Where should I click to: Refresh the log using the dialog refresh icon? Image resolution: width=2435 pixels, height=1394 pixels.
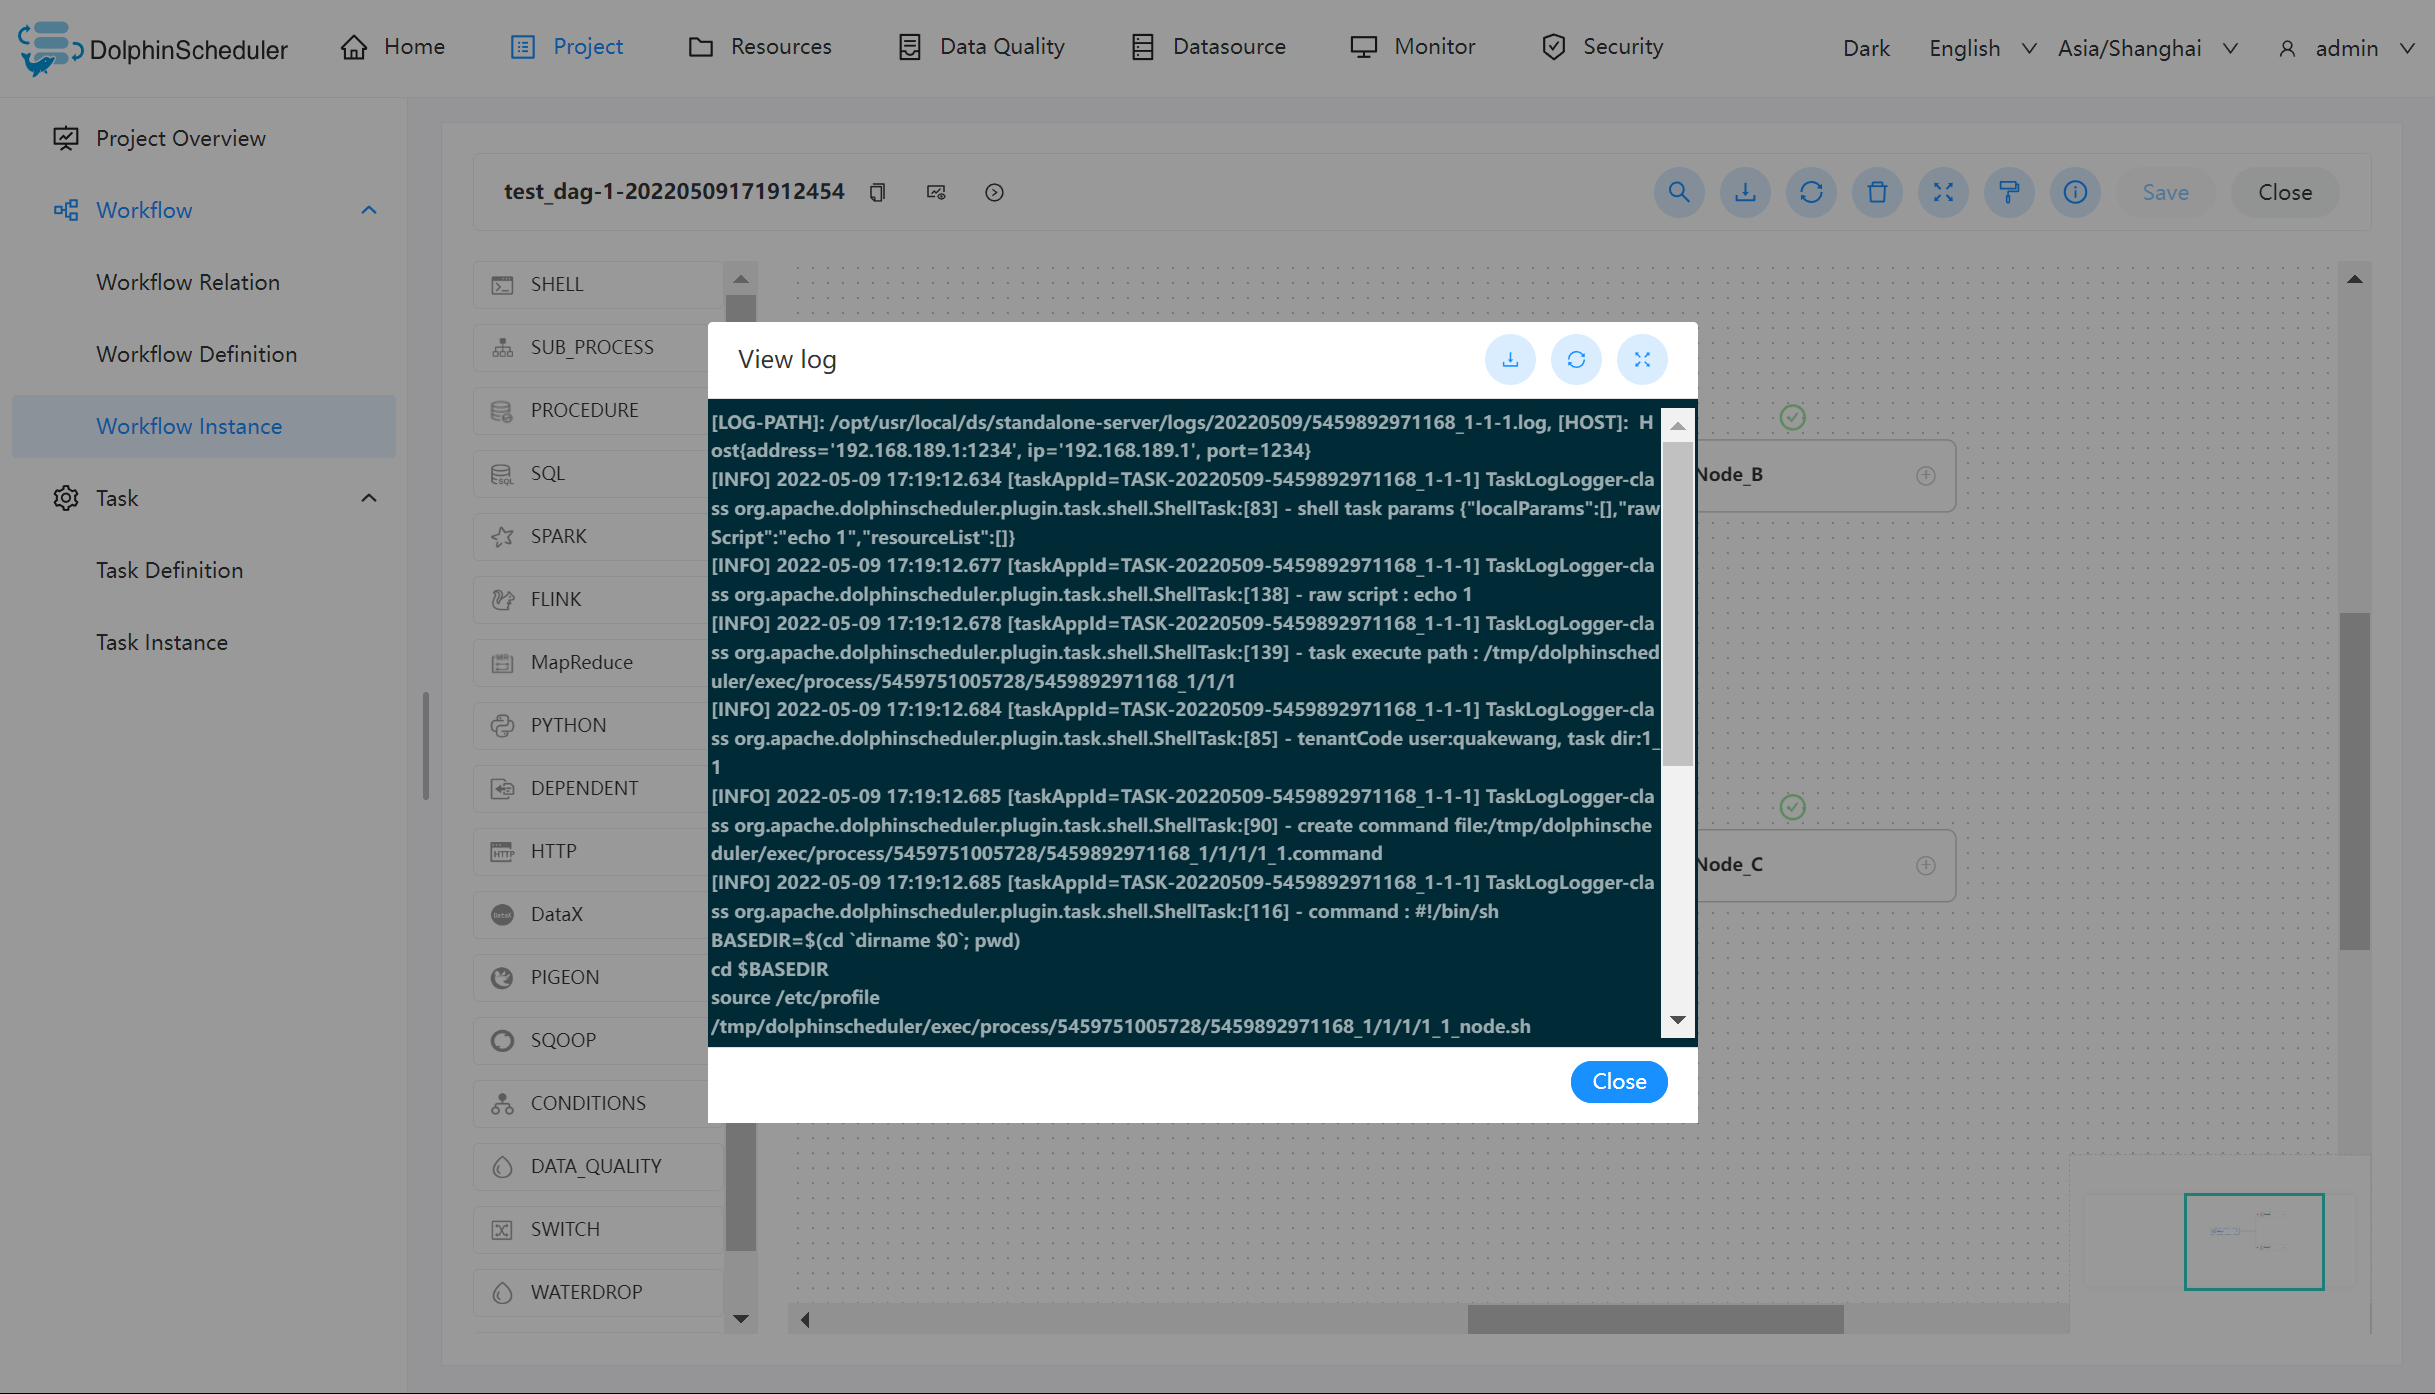pos(1576,359)
